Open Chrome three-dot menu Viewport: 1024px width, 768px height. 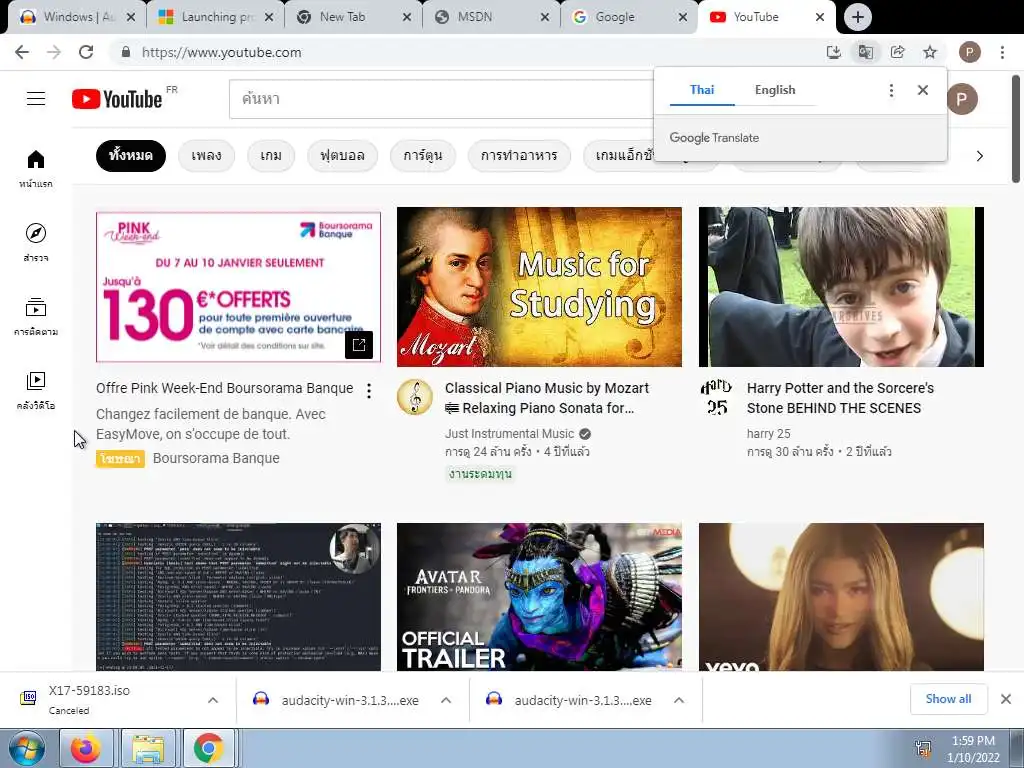1002,52
